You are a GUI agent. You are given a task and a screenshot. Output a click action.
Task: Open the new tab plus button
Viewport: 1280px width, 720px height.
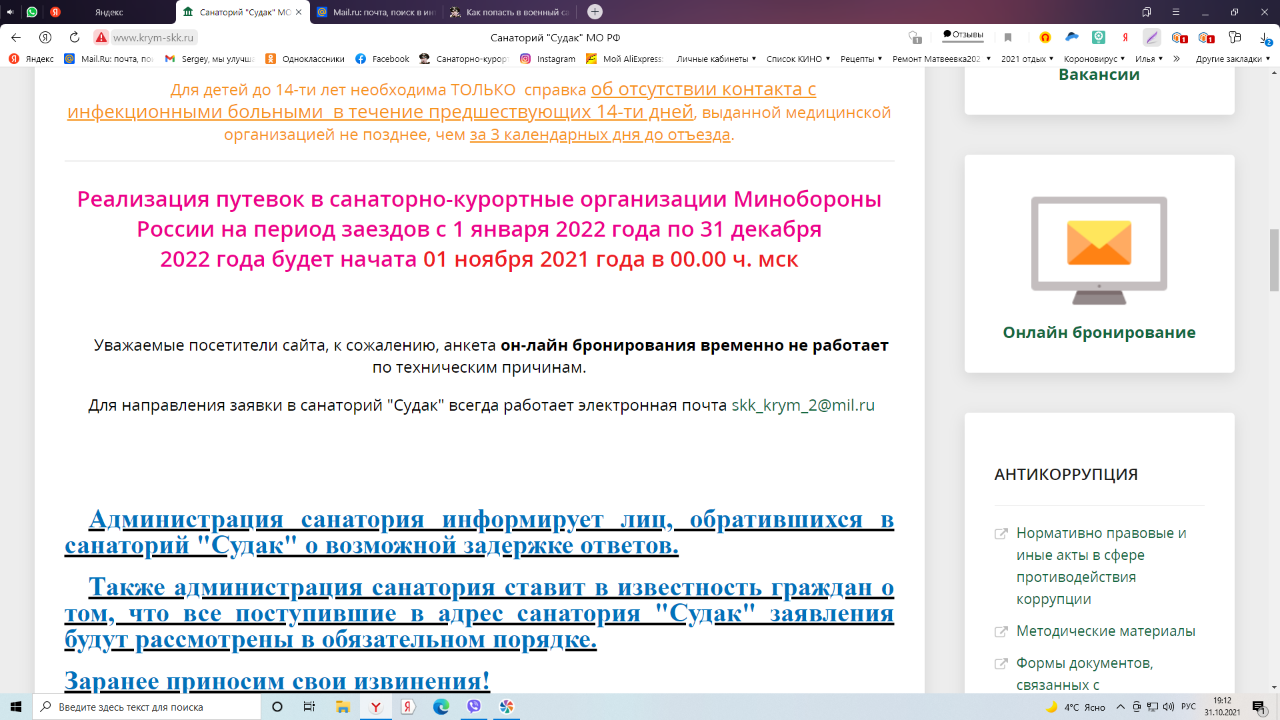[595, 12]
